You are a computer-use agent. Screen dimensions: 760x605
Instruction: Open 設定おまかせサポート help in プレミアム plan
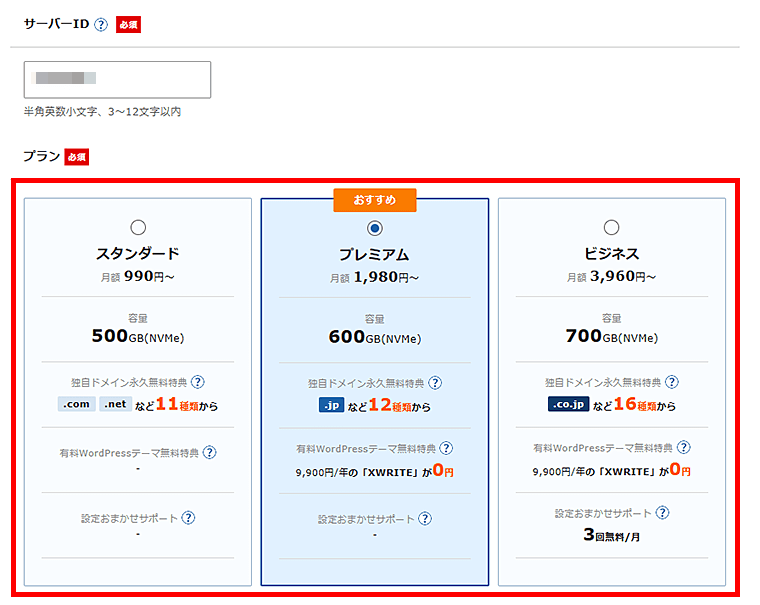(x=425, y=518)
